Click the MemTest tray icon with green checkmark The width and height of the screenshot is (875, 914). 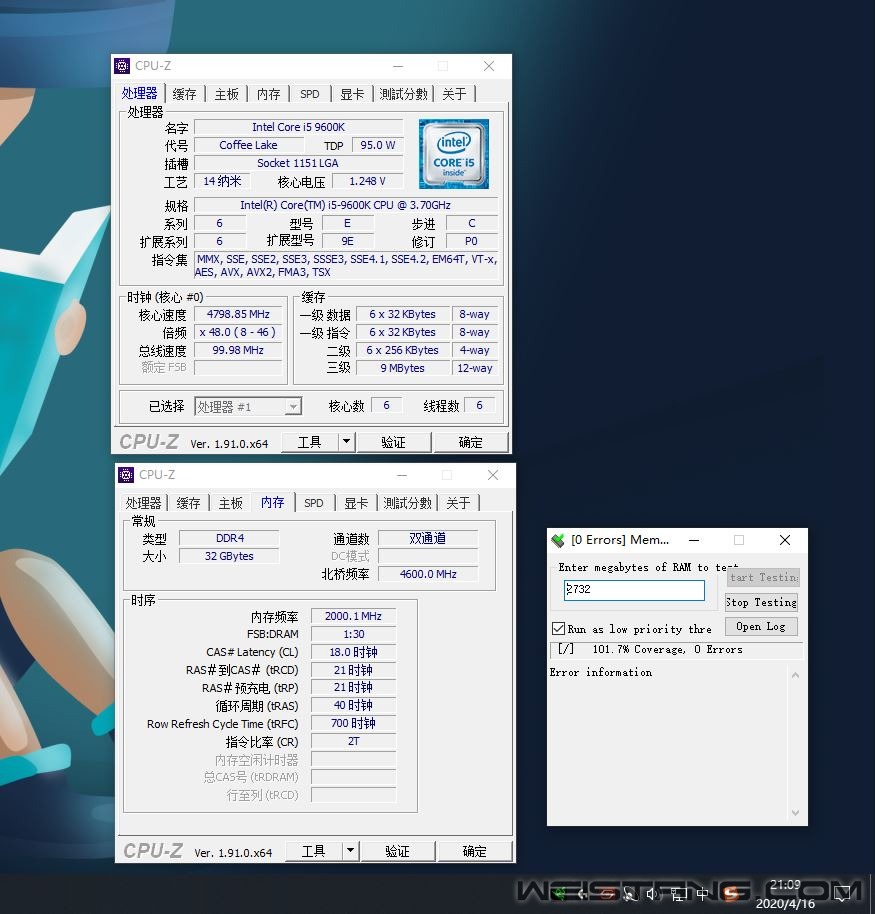point(561,893)
